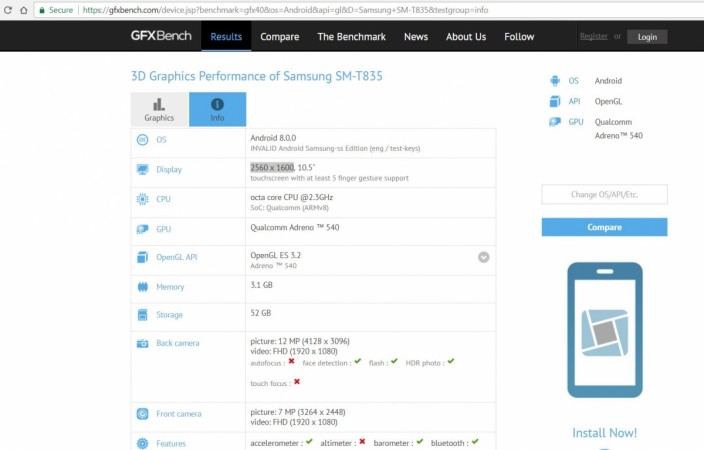Viewport: 704px width, 450px height.
Task: Open the Follow navigation item
Action: (x=519, y=37)
